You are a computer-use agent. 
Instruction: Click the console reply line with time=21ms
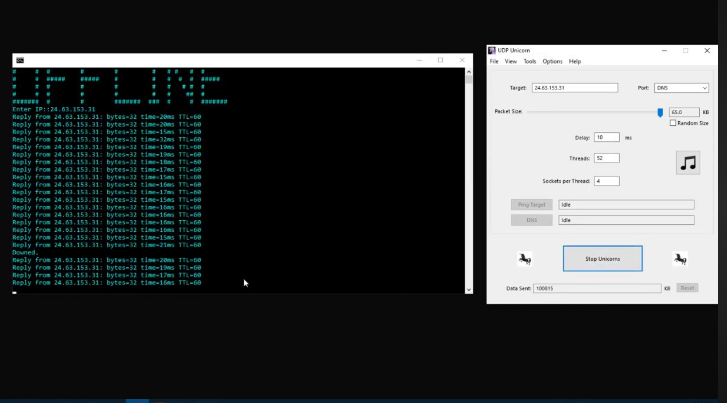coord(107,245)
